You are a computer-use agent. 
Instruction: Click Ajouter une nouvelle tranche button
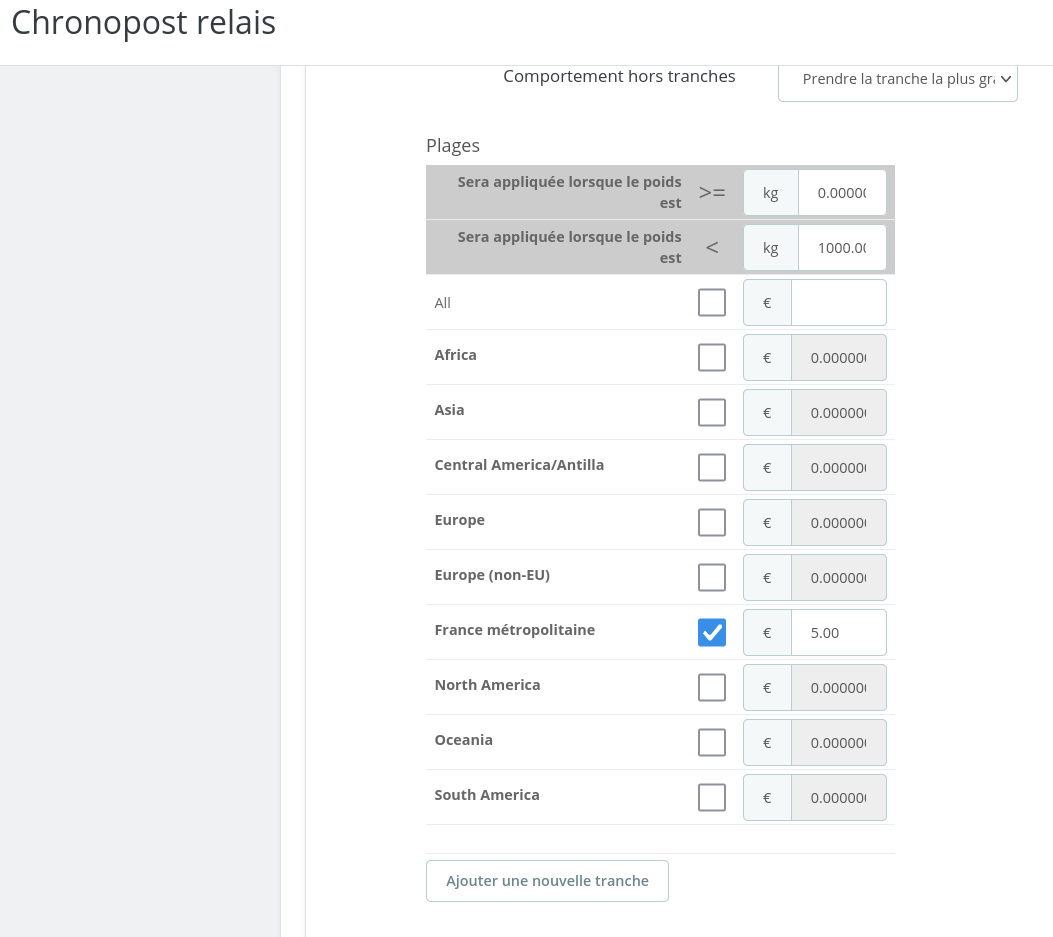click(x=547, y=881)
